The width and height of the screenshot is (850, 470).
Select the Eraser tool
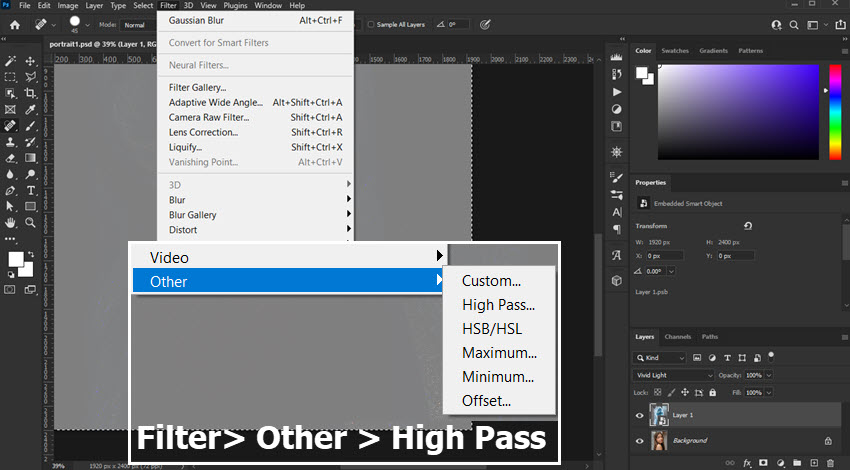click(10, 158)
